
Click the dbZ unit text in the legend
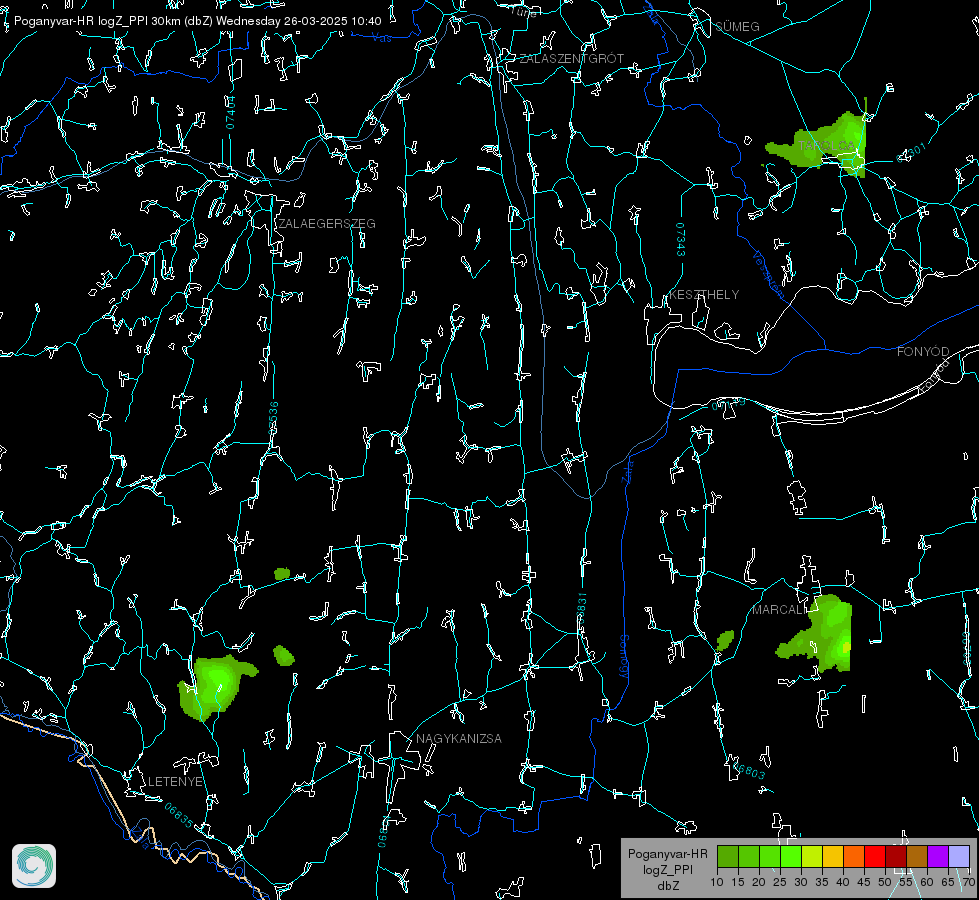coord(668,886)
